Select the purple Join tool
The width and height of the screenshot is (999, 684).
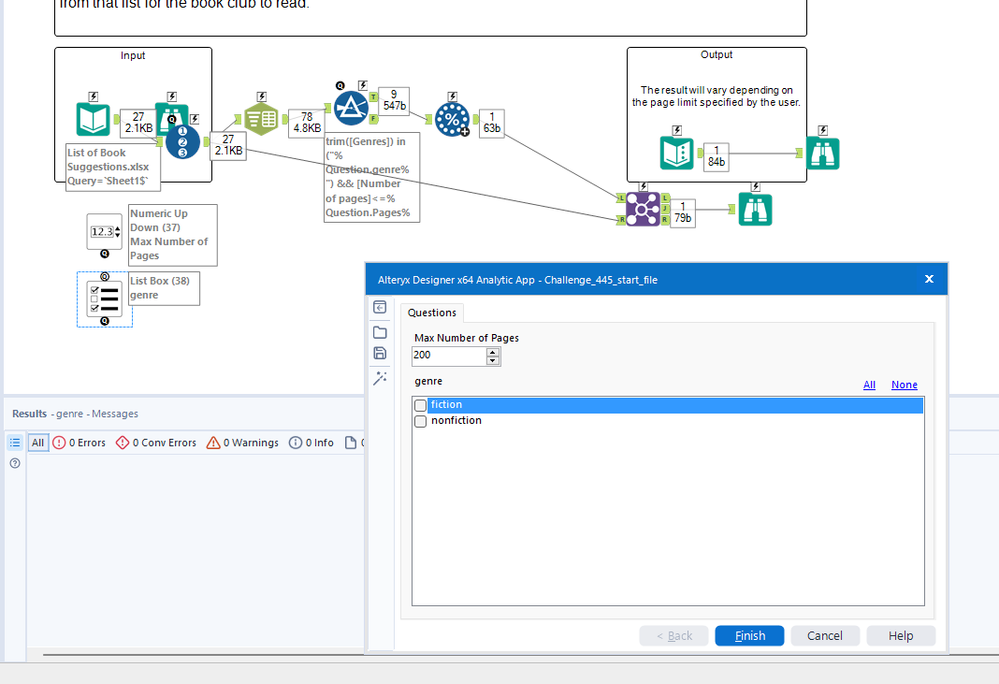pyautogui.click(x=643, y=209)
